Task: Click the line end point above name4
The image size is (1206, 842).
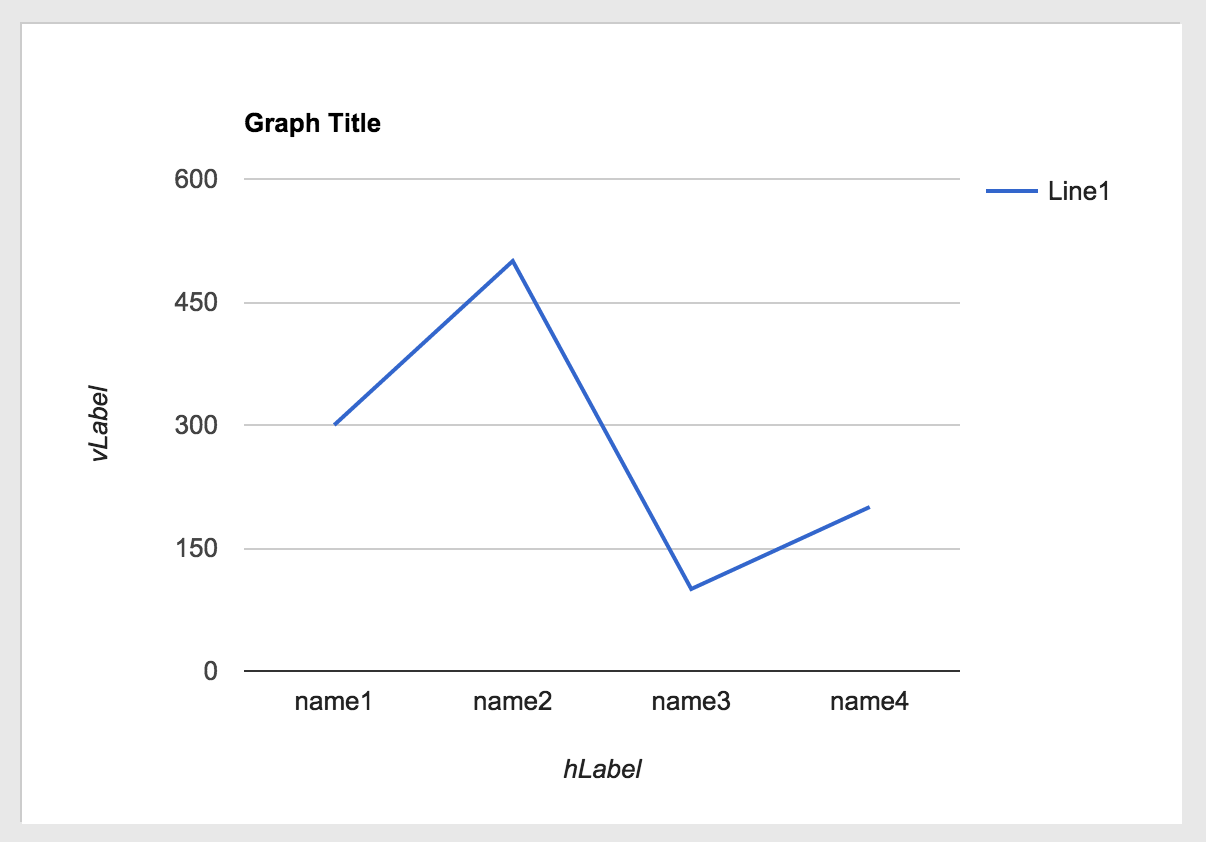Action: point(869,507)
